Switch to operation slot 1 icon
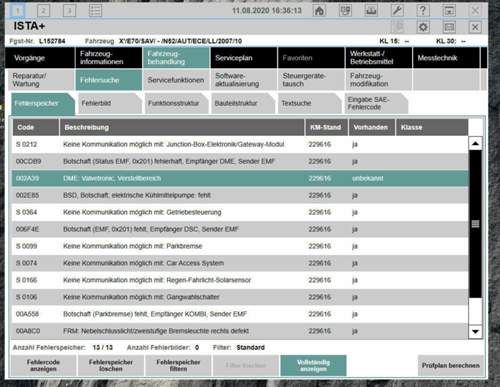Image resolution: width=500 pixels, height=387 pixels. point(18,10)
